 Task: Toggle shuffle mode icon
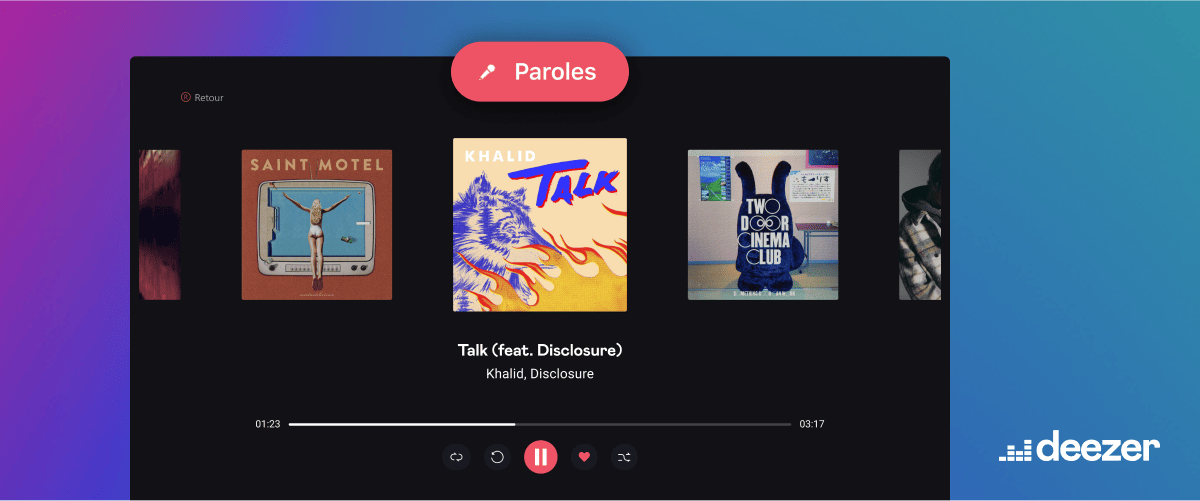(624, 457)
